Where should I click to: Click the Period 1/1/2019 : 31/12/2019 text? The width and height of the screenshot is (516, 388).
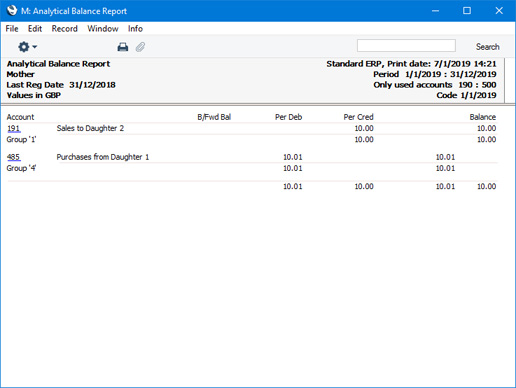point(435,74)
